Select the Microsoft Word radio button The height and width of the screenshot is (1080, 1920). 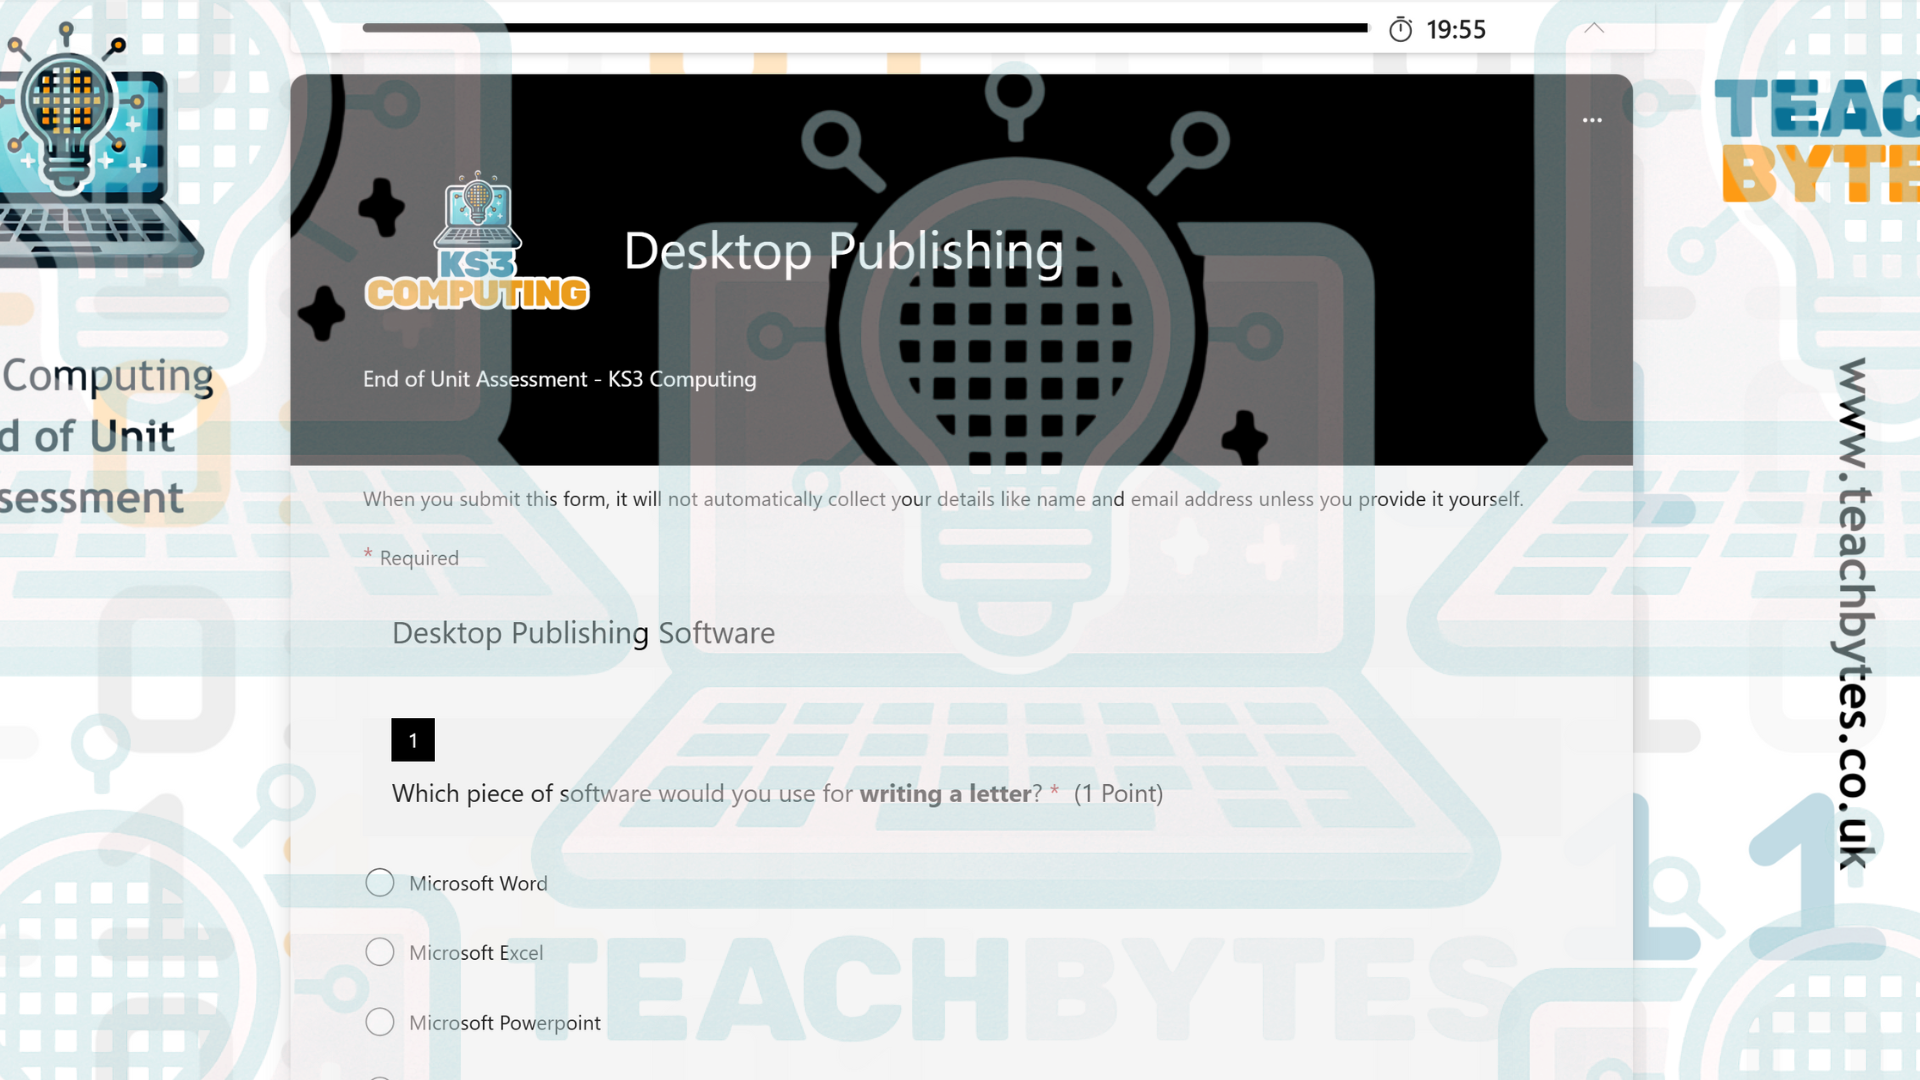coord(380,883)
